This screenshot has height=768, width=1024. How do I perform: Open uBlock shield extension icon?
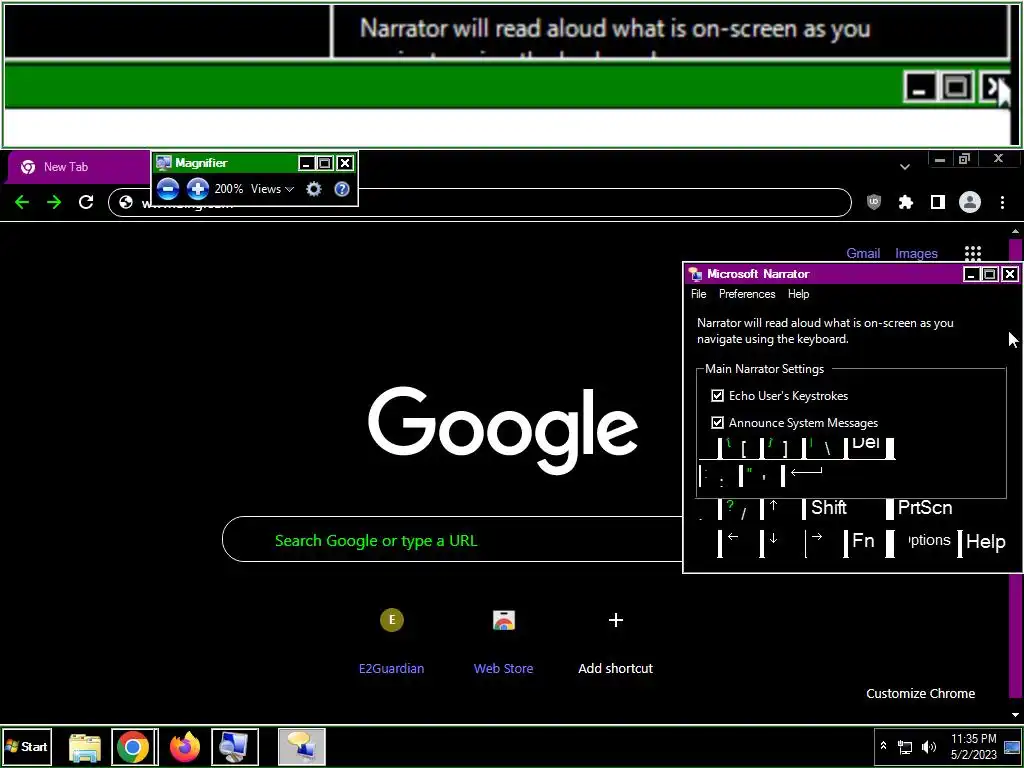874,202
